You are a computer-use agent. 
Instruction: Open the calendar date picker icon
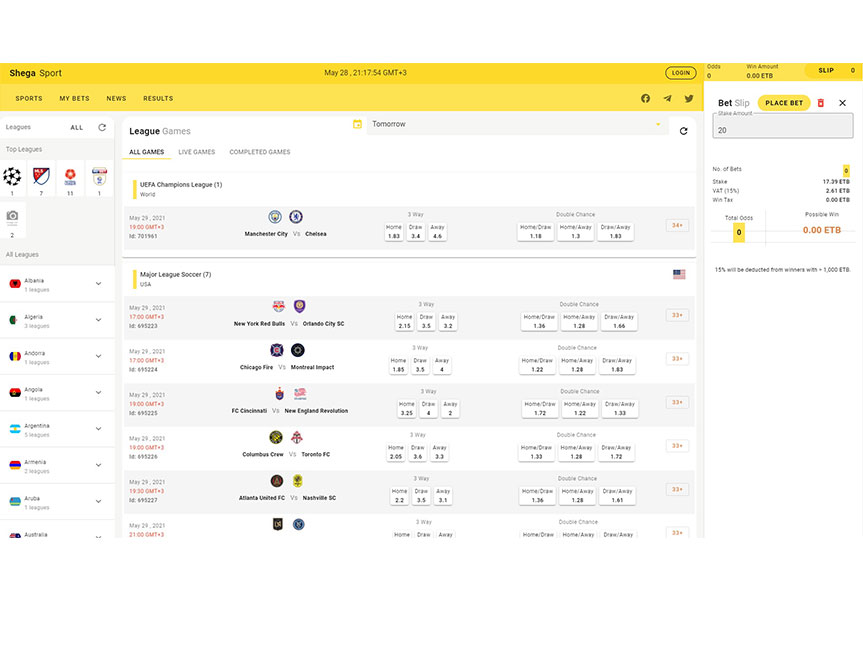click(x=357, y=124)
